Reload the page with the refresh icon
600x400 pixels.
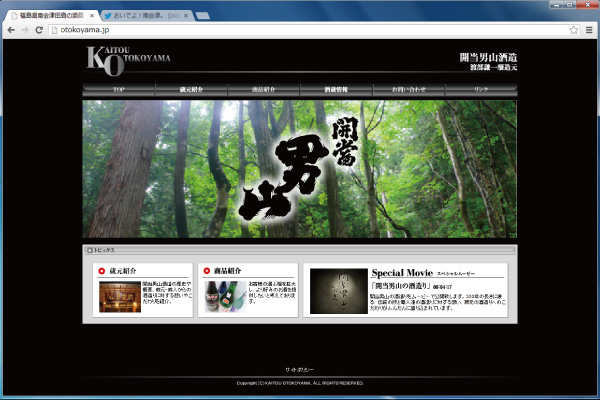40,30
